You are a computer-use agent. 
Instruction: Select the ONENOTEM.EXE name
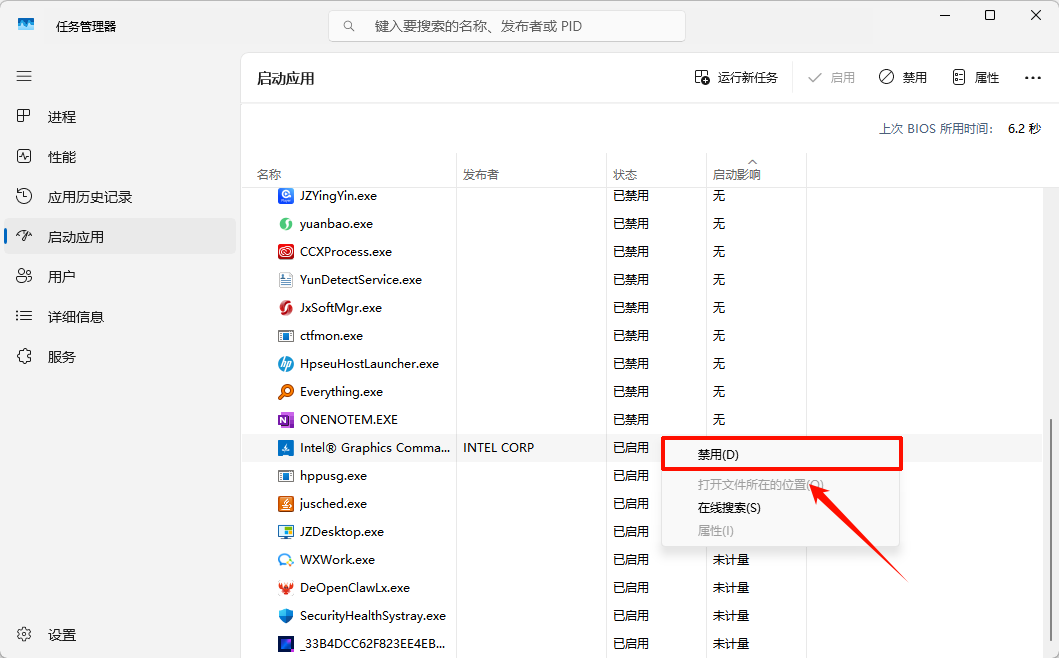348,420
